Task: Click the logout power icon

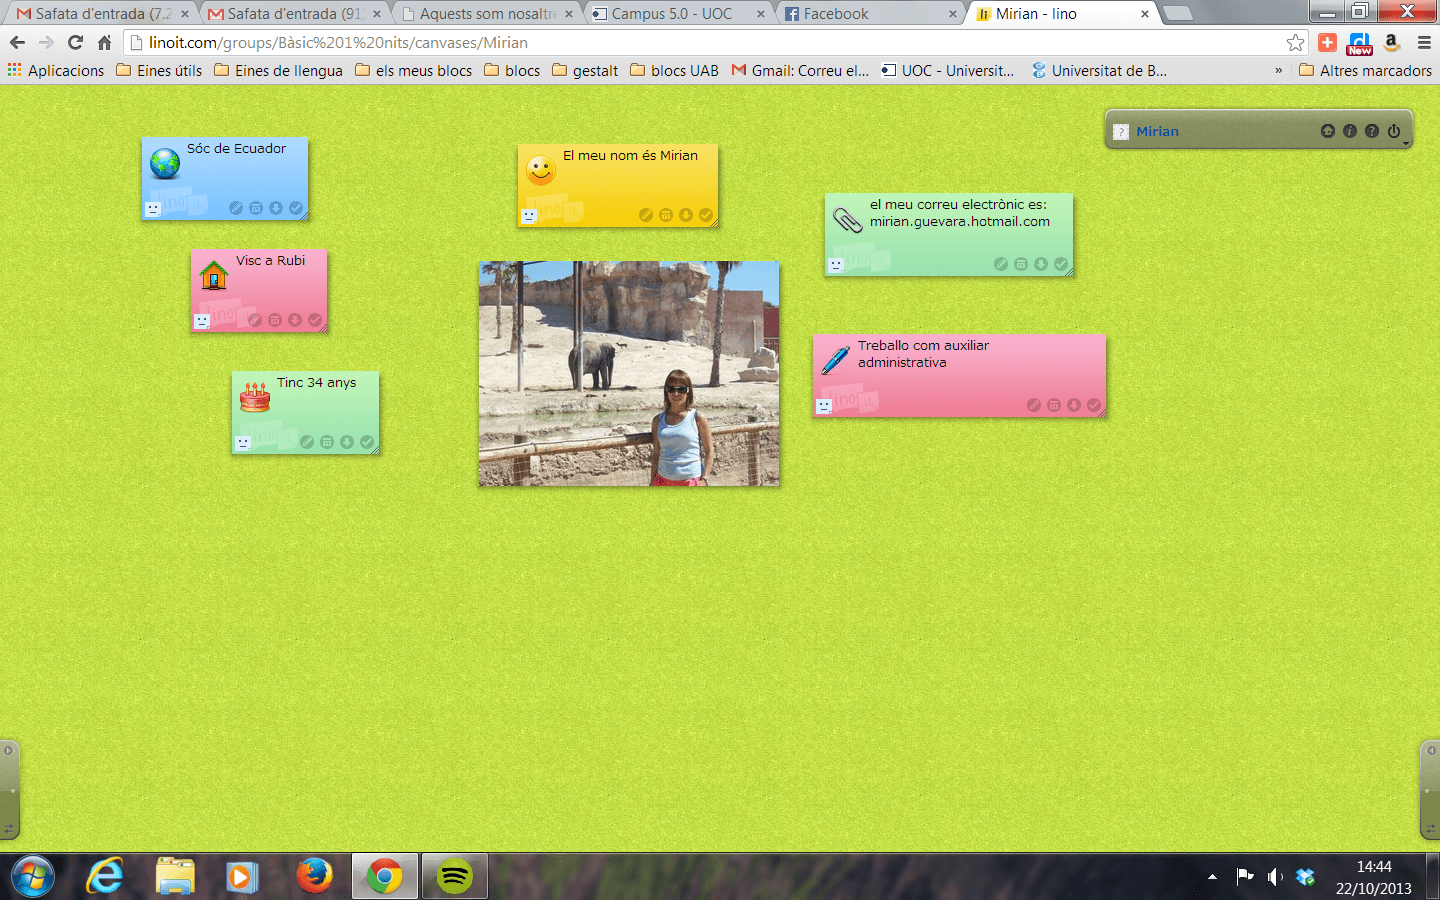Action: [x=1393, y=131]
